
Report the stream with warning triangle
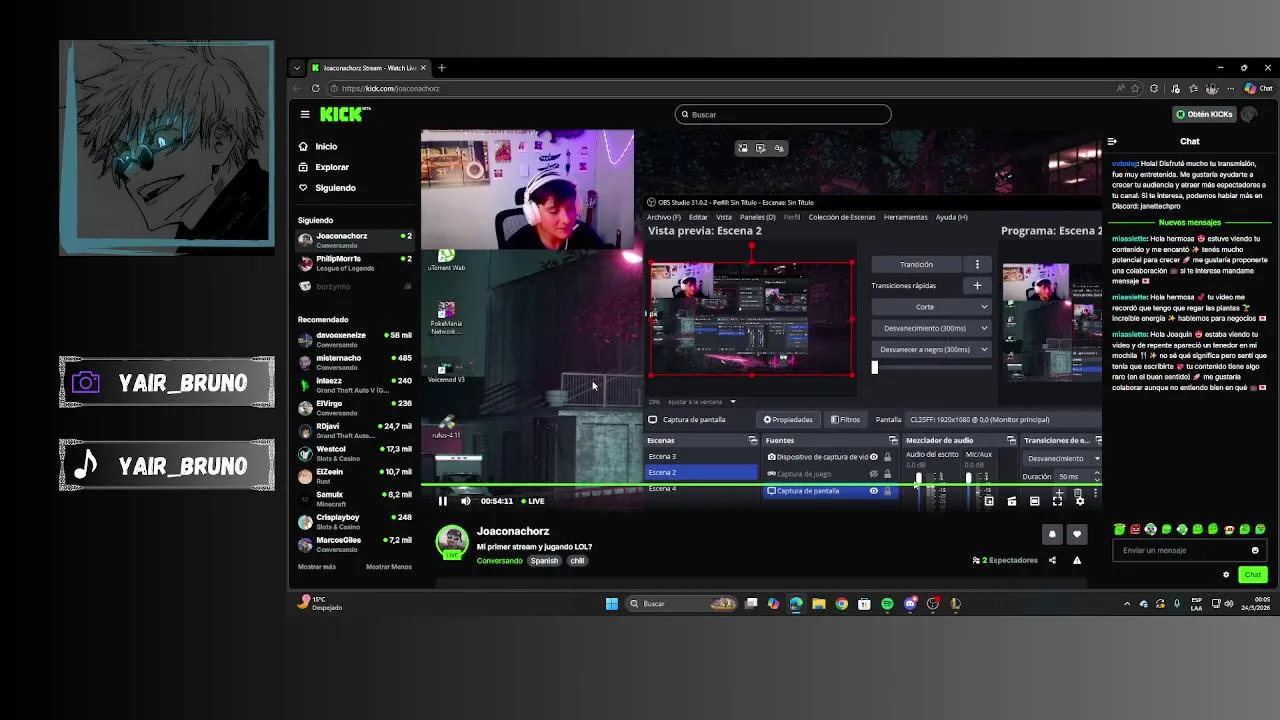[x=1077, y=560]
